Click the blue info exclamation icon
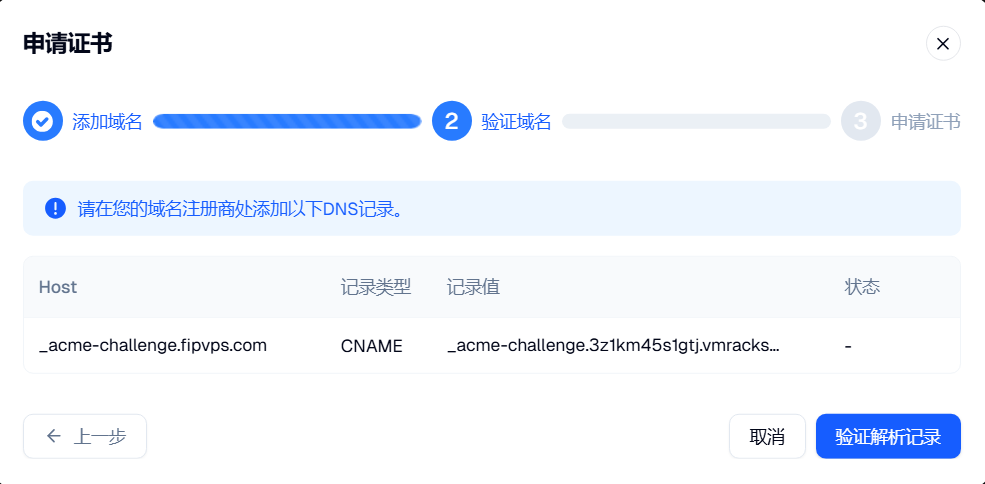985x484 pixels. (x=55, y=208)
